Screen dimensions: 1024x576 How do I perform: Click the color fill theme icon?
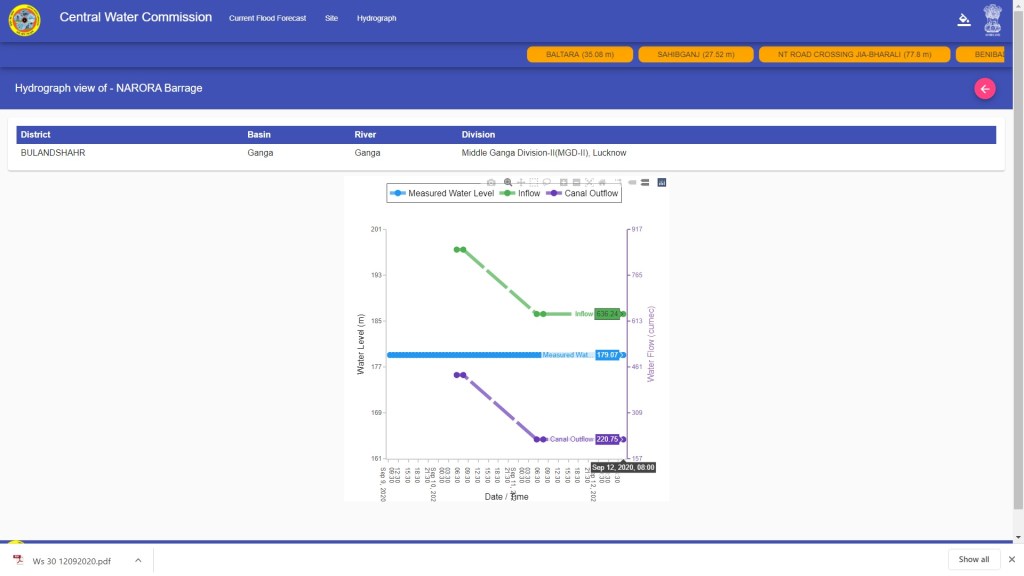click(964, 19)
